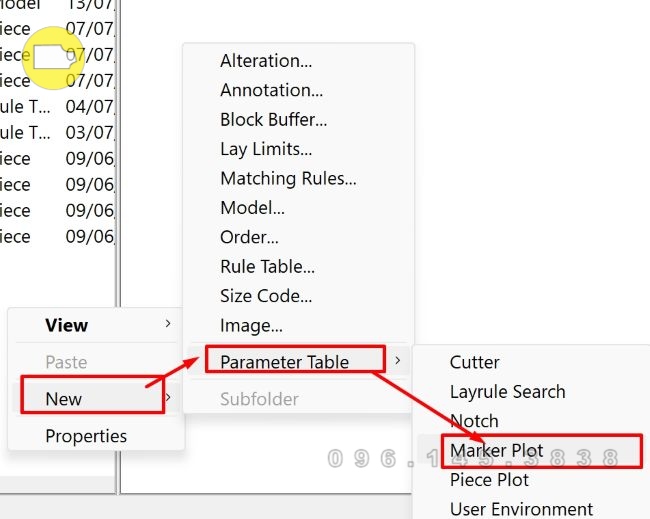Choose Alteration... from New submenu
650x519 pixels.
[266, 61]
